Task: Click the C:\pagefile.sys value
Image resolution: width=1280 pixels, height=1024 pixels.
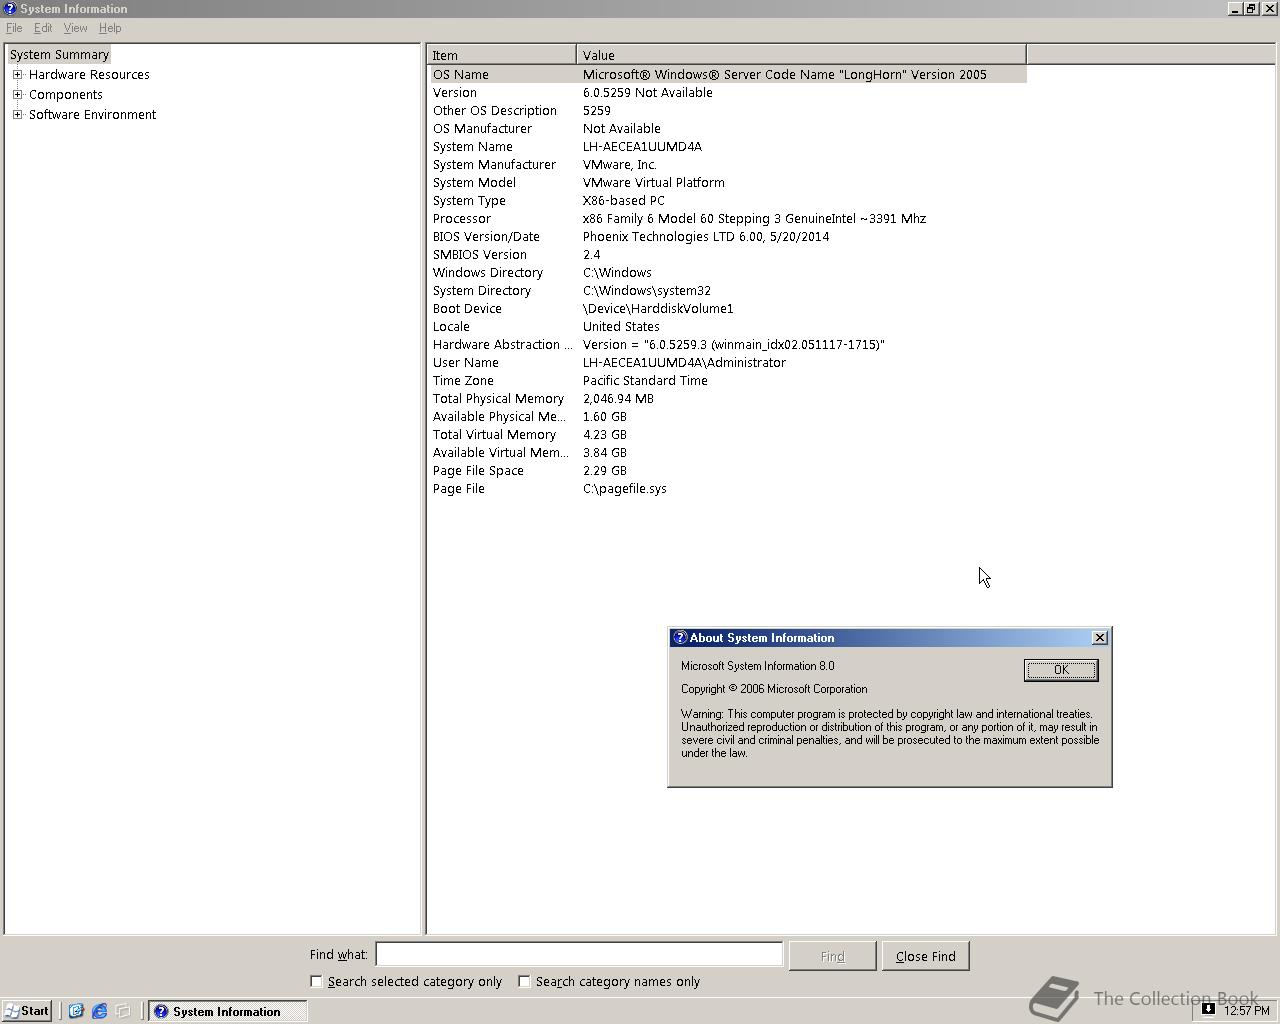Action: tap(625, 488)
